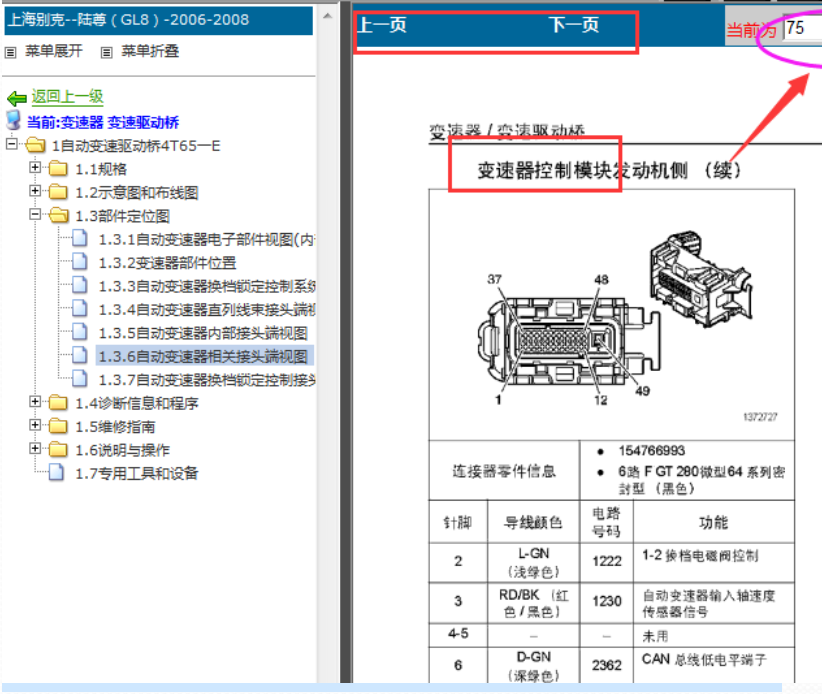822x694 pixels.
Task: Click the 1.3.4 document page icon
Action: pyautogui.click(x=80, y=308)
